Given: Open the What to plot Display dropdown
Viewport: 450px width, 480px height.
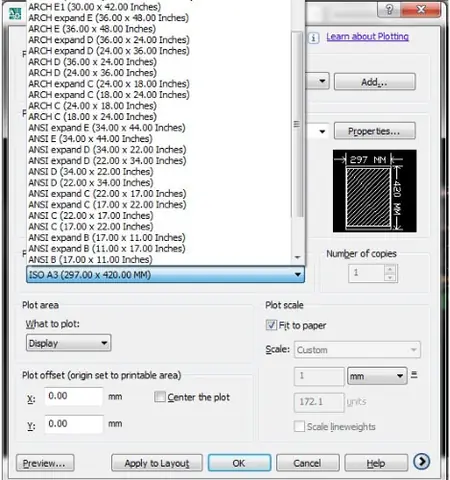Looking at the screenshot, I should (x=68, y=343).
